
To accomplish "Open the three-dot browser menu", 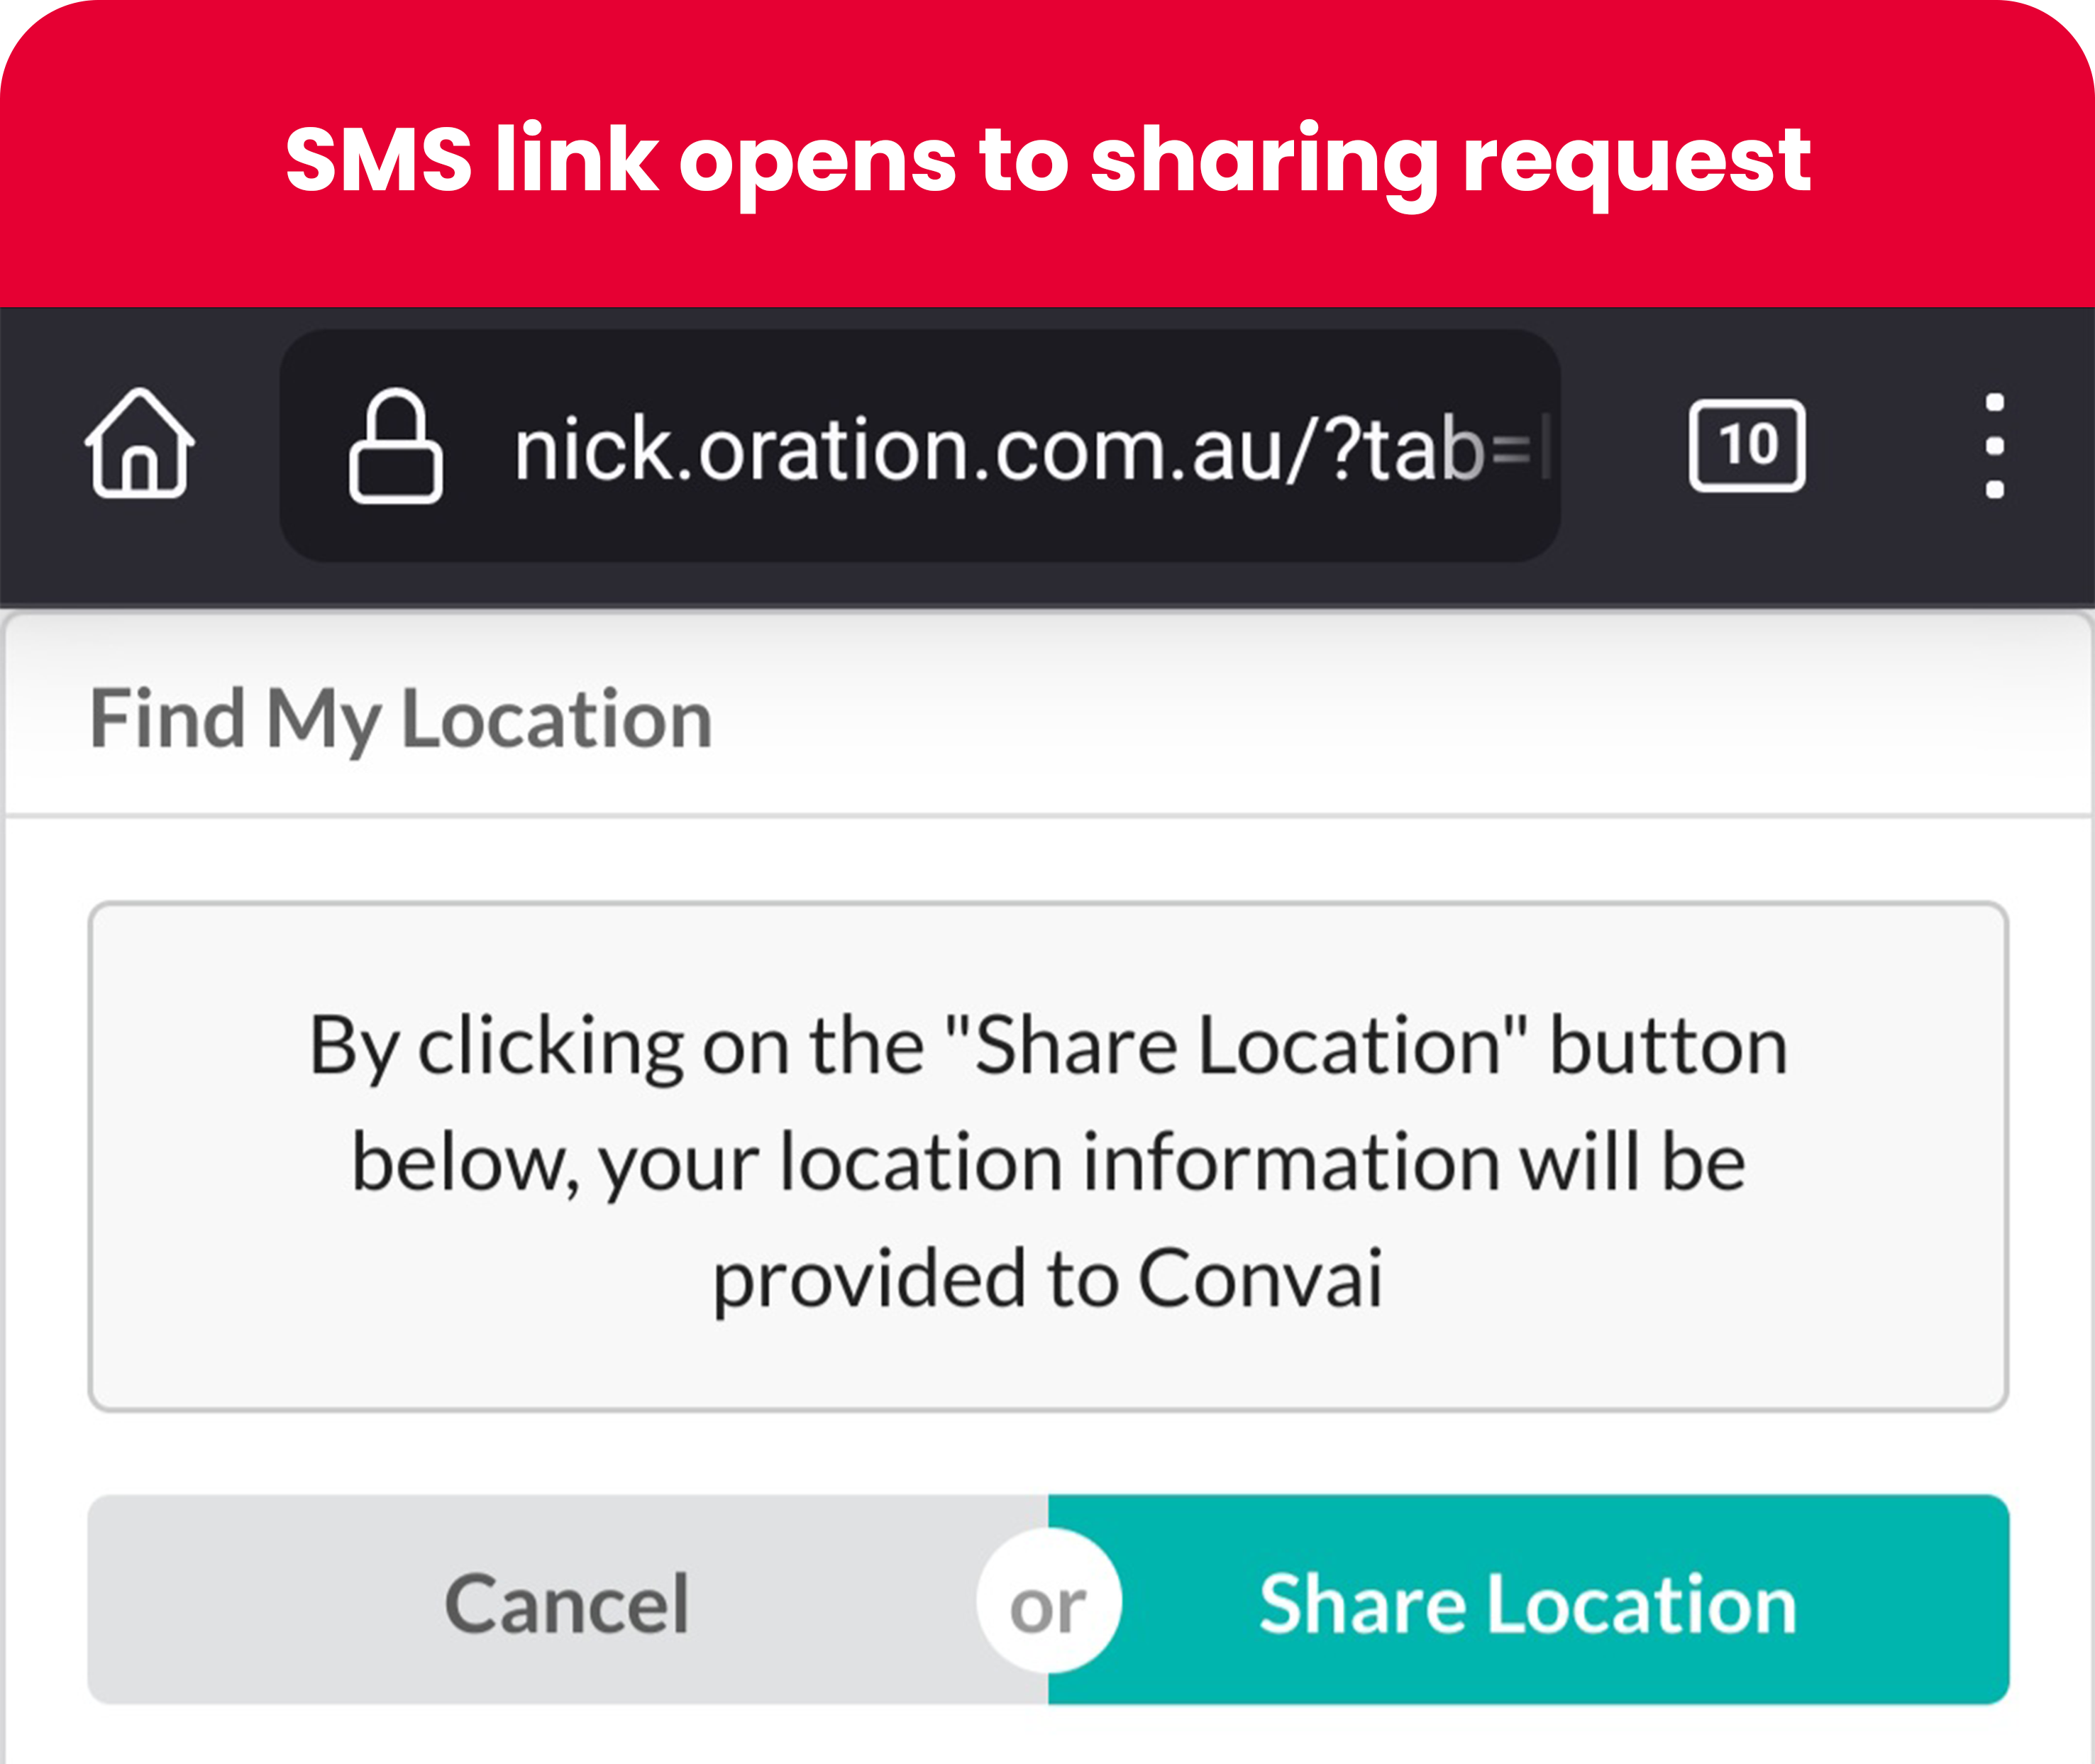I will [x=1994, y=445].
